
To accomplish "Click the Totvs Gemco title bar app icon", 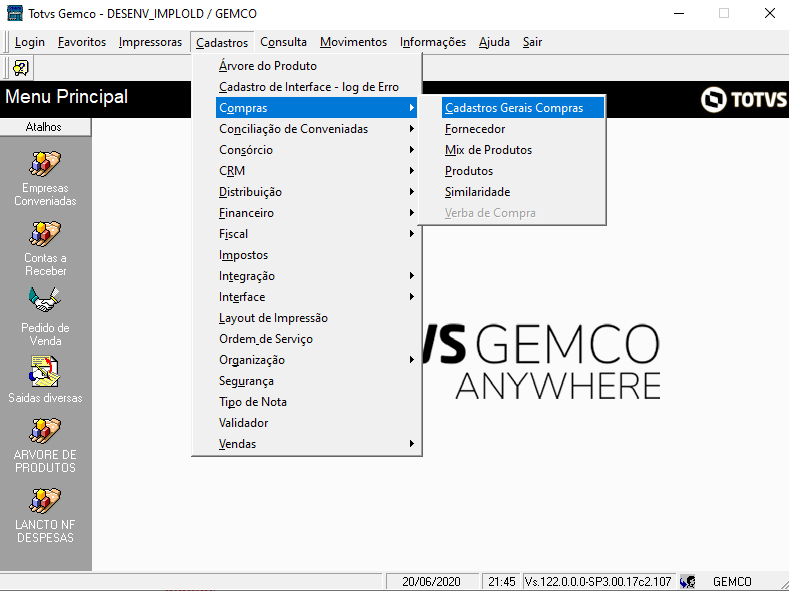I will click(x=14, y=13).
